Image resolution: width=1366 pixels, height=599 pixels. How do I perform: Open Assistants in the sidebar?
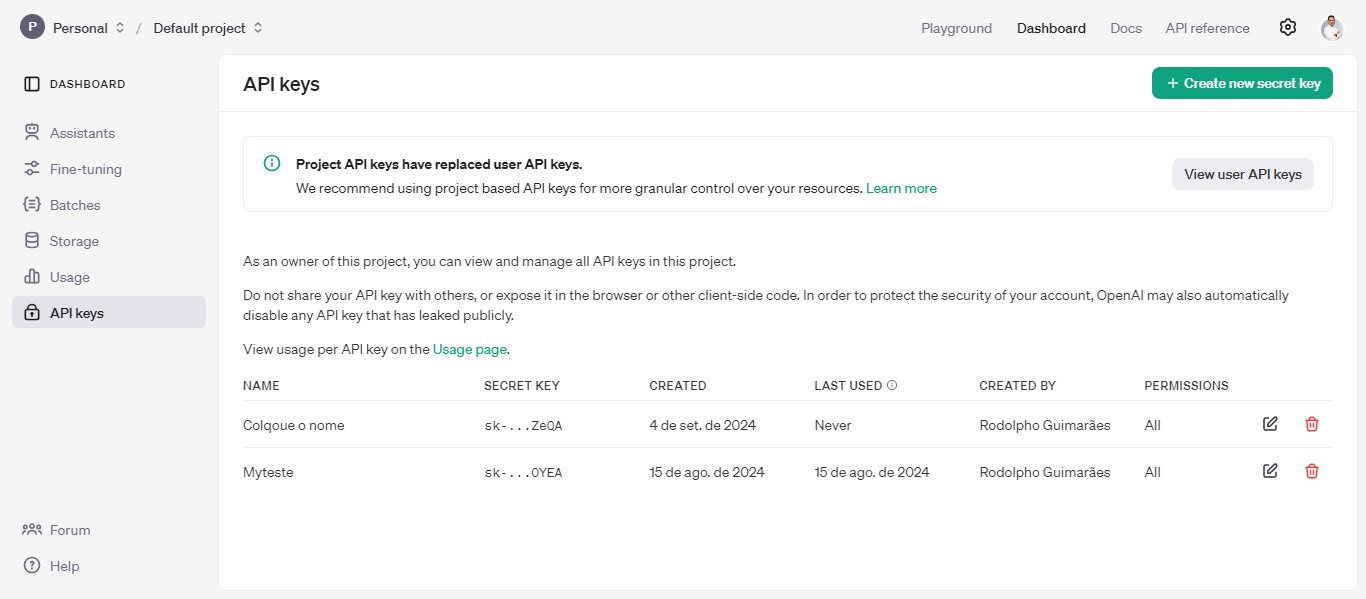pyautogui.click(x=109, y=133)
